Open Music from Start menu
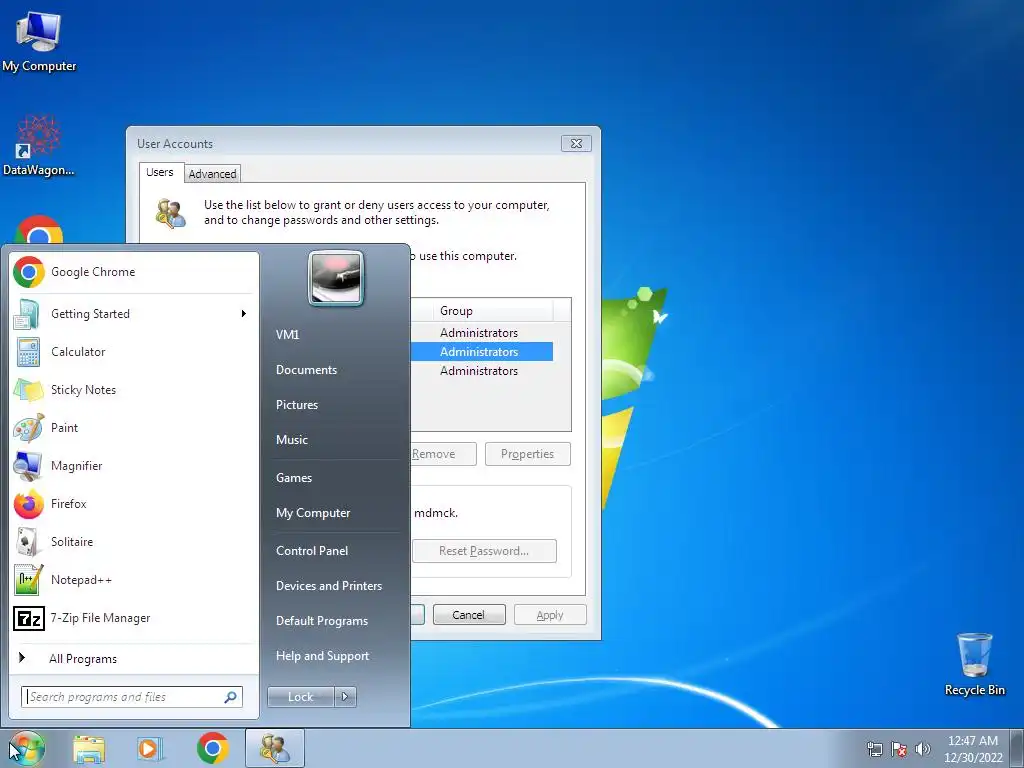The width and height of the screenshot is (1024, 768). pyautogui.click(x=292, y=440)
